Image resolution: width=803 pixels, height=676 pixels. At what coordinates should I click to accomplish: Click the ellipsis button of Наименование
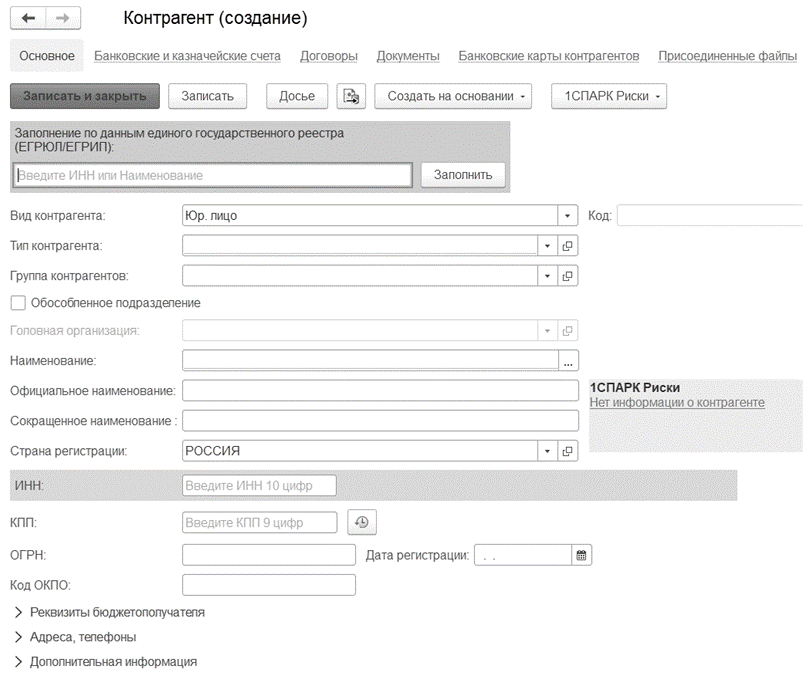pyautogui.click(x=568, y=361)
